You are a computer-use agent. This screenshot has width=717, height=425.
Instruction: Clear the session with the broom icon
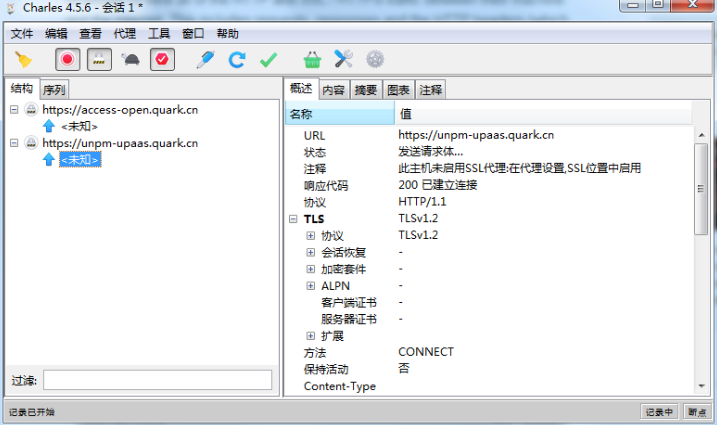23,59
